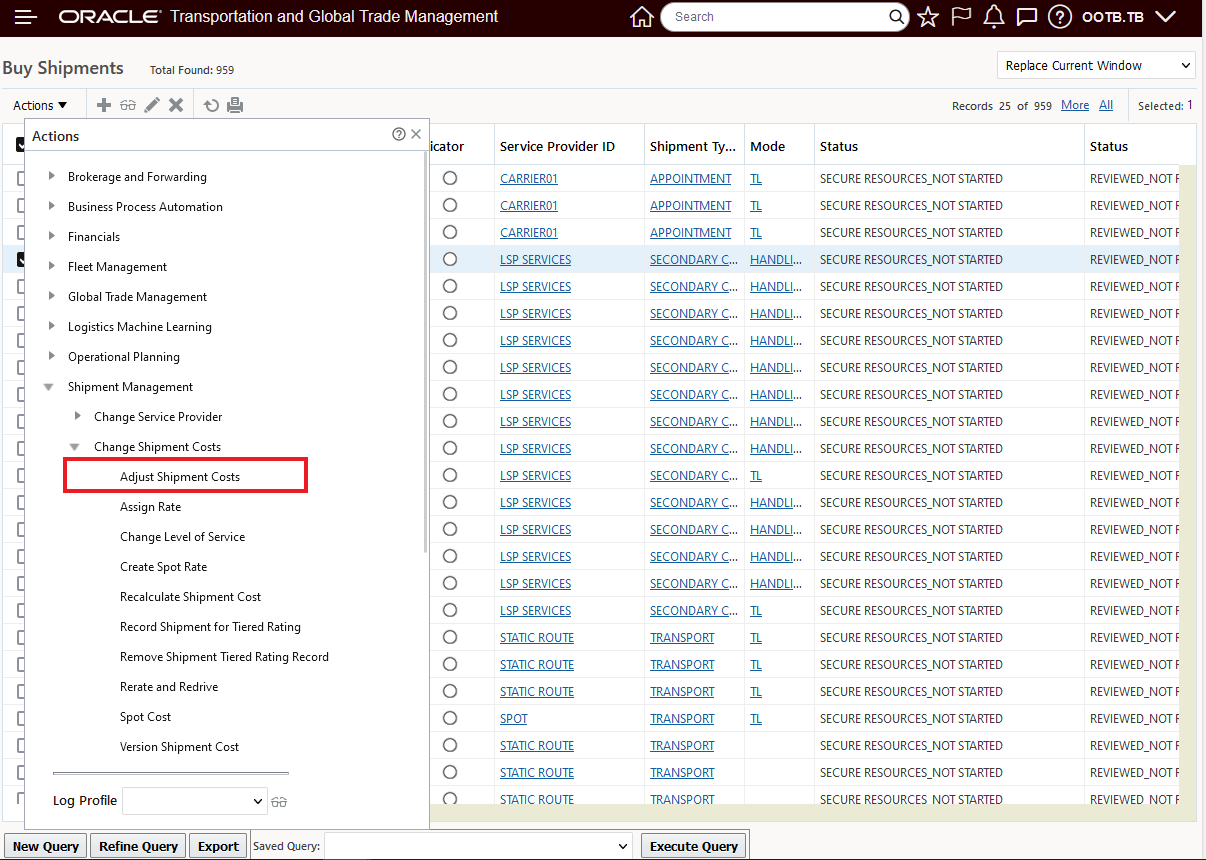Select Assign Rate action
The width and height of the screenshot is (1206, 860).
click(x=151, y=506)
